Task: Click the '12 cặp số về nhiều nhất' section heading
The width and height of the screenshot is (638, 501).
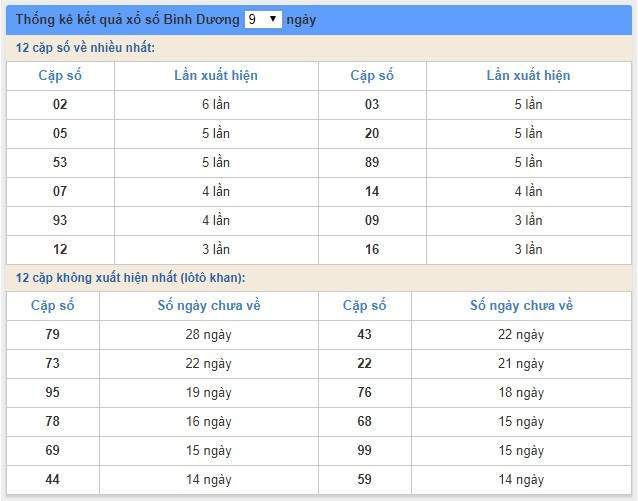Action: [85, 48]
